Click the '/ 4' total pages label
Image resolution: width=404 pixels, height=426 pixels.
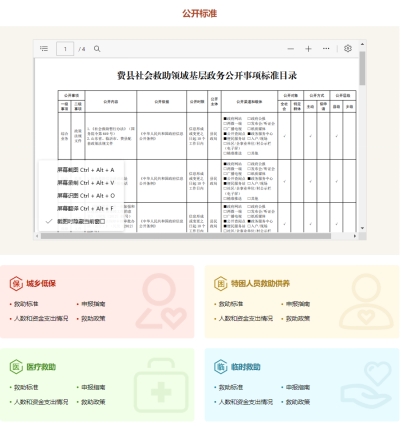click(x=82, y=49)
